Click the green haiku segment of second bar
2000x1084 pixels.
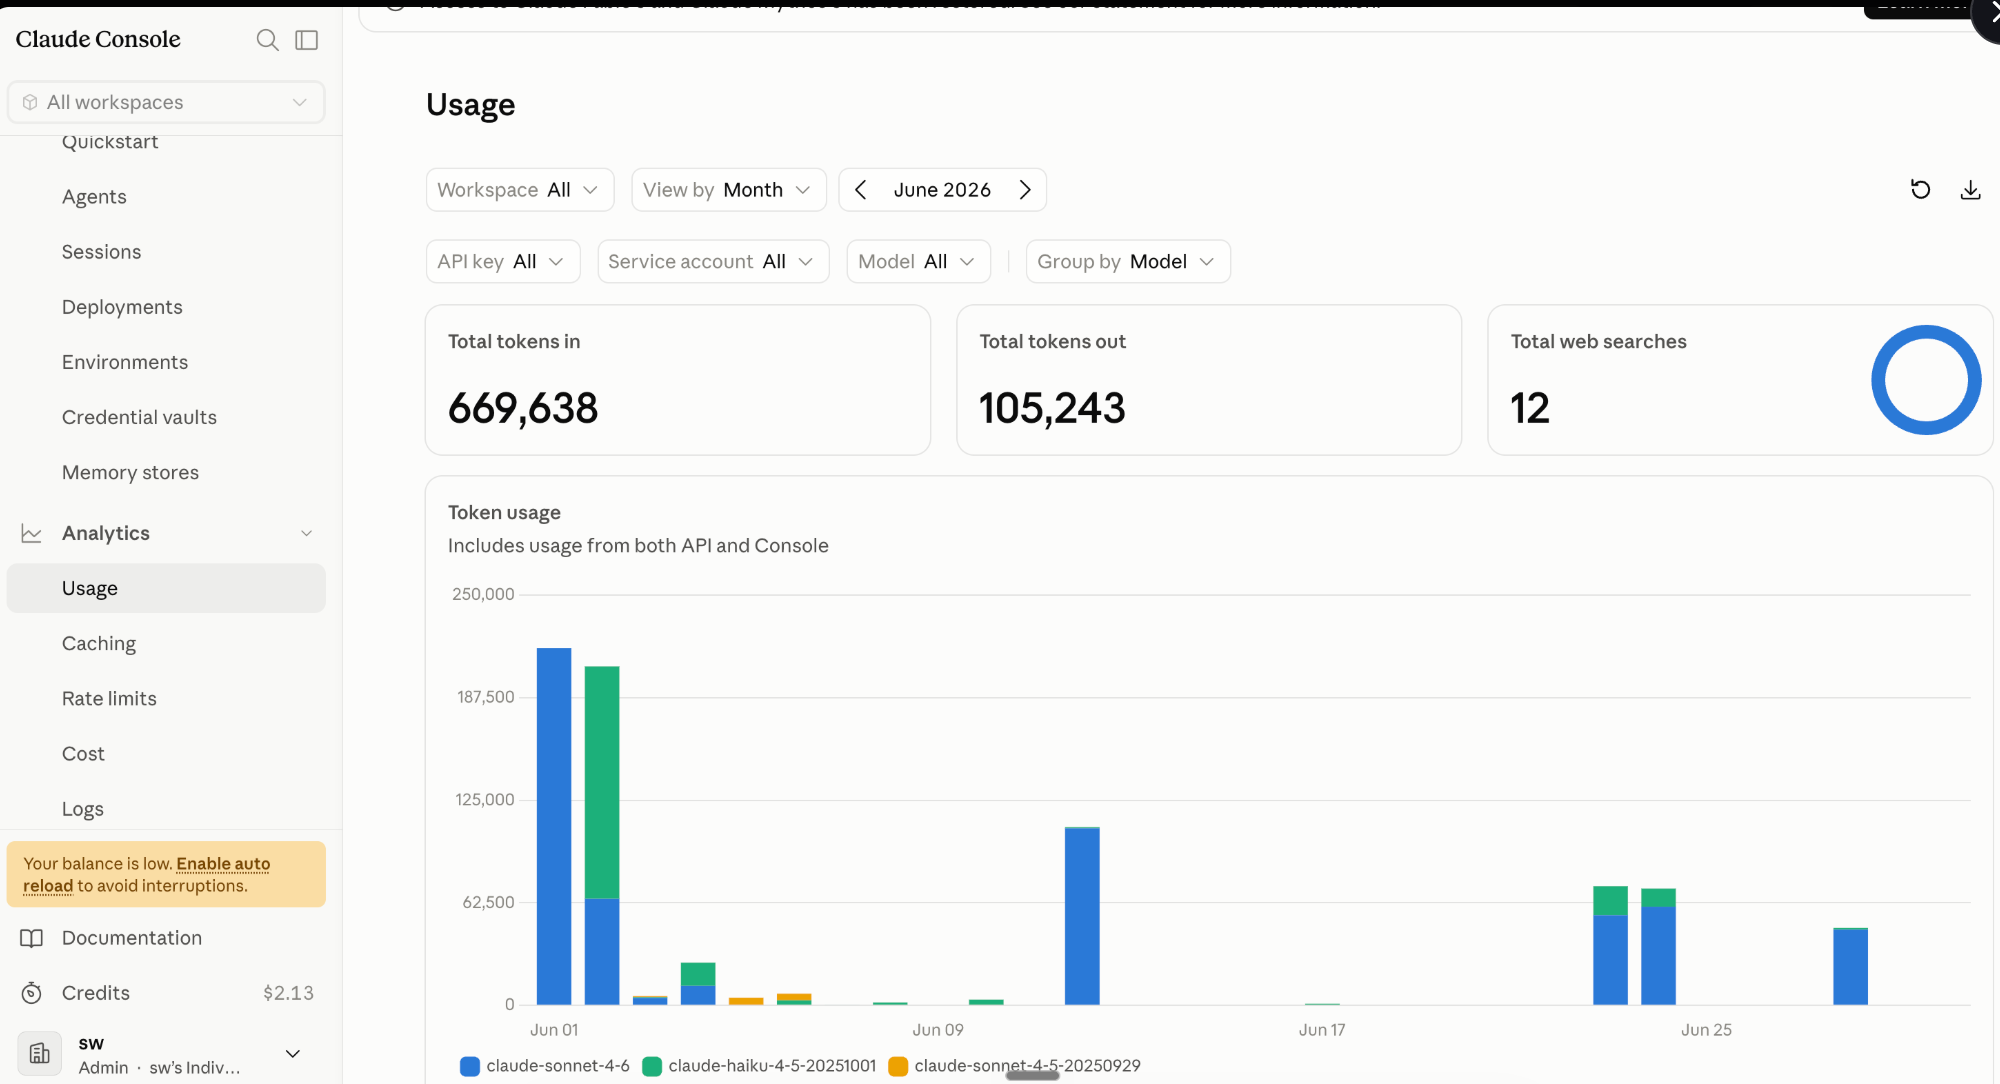click(x=602, y=782)
